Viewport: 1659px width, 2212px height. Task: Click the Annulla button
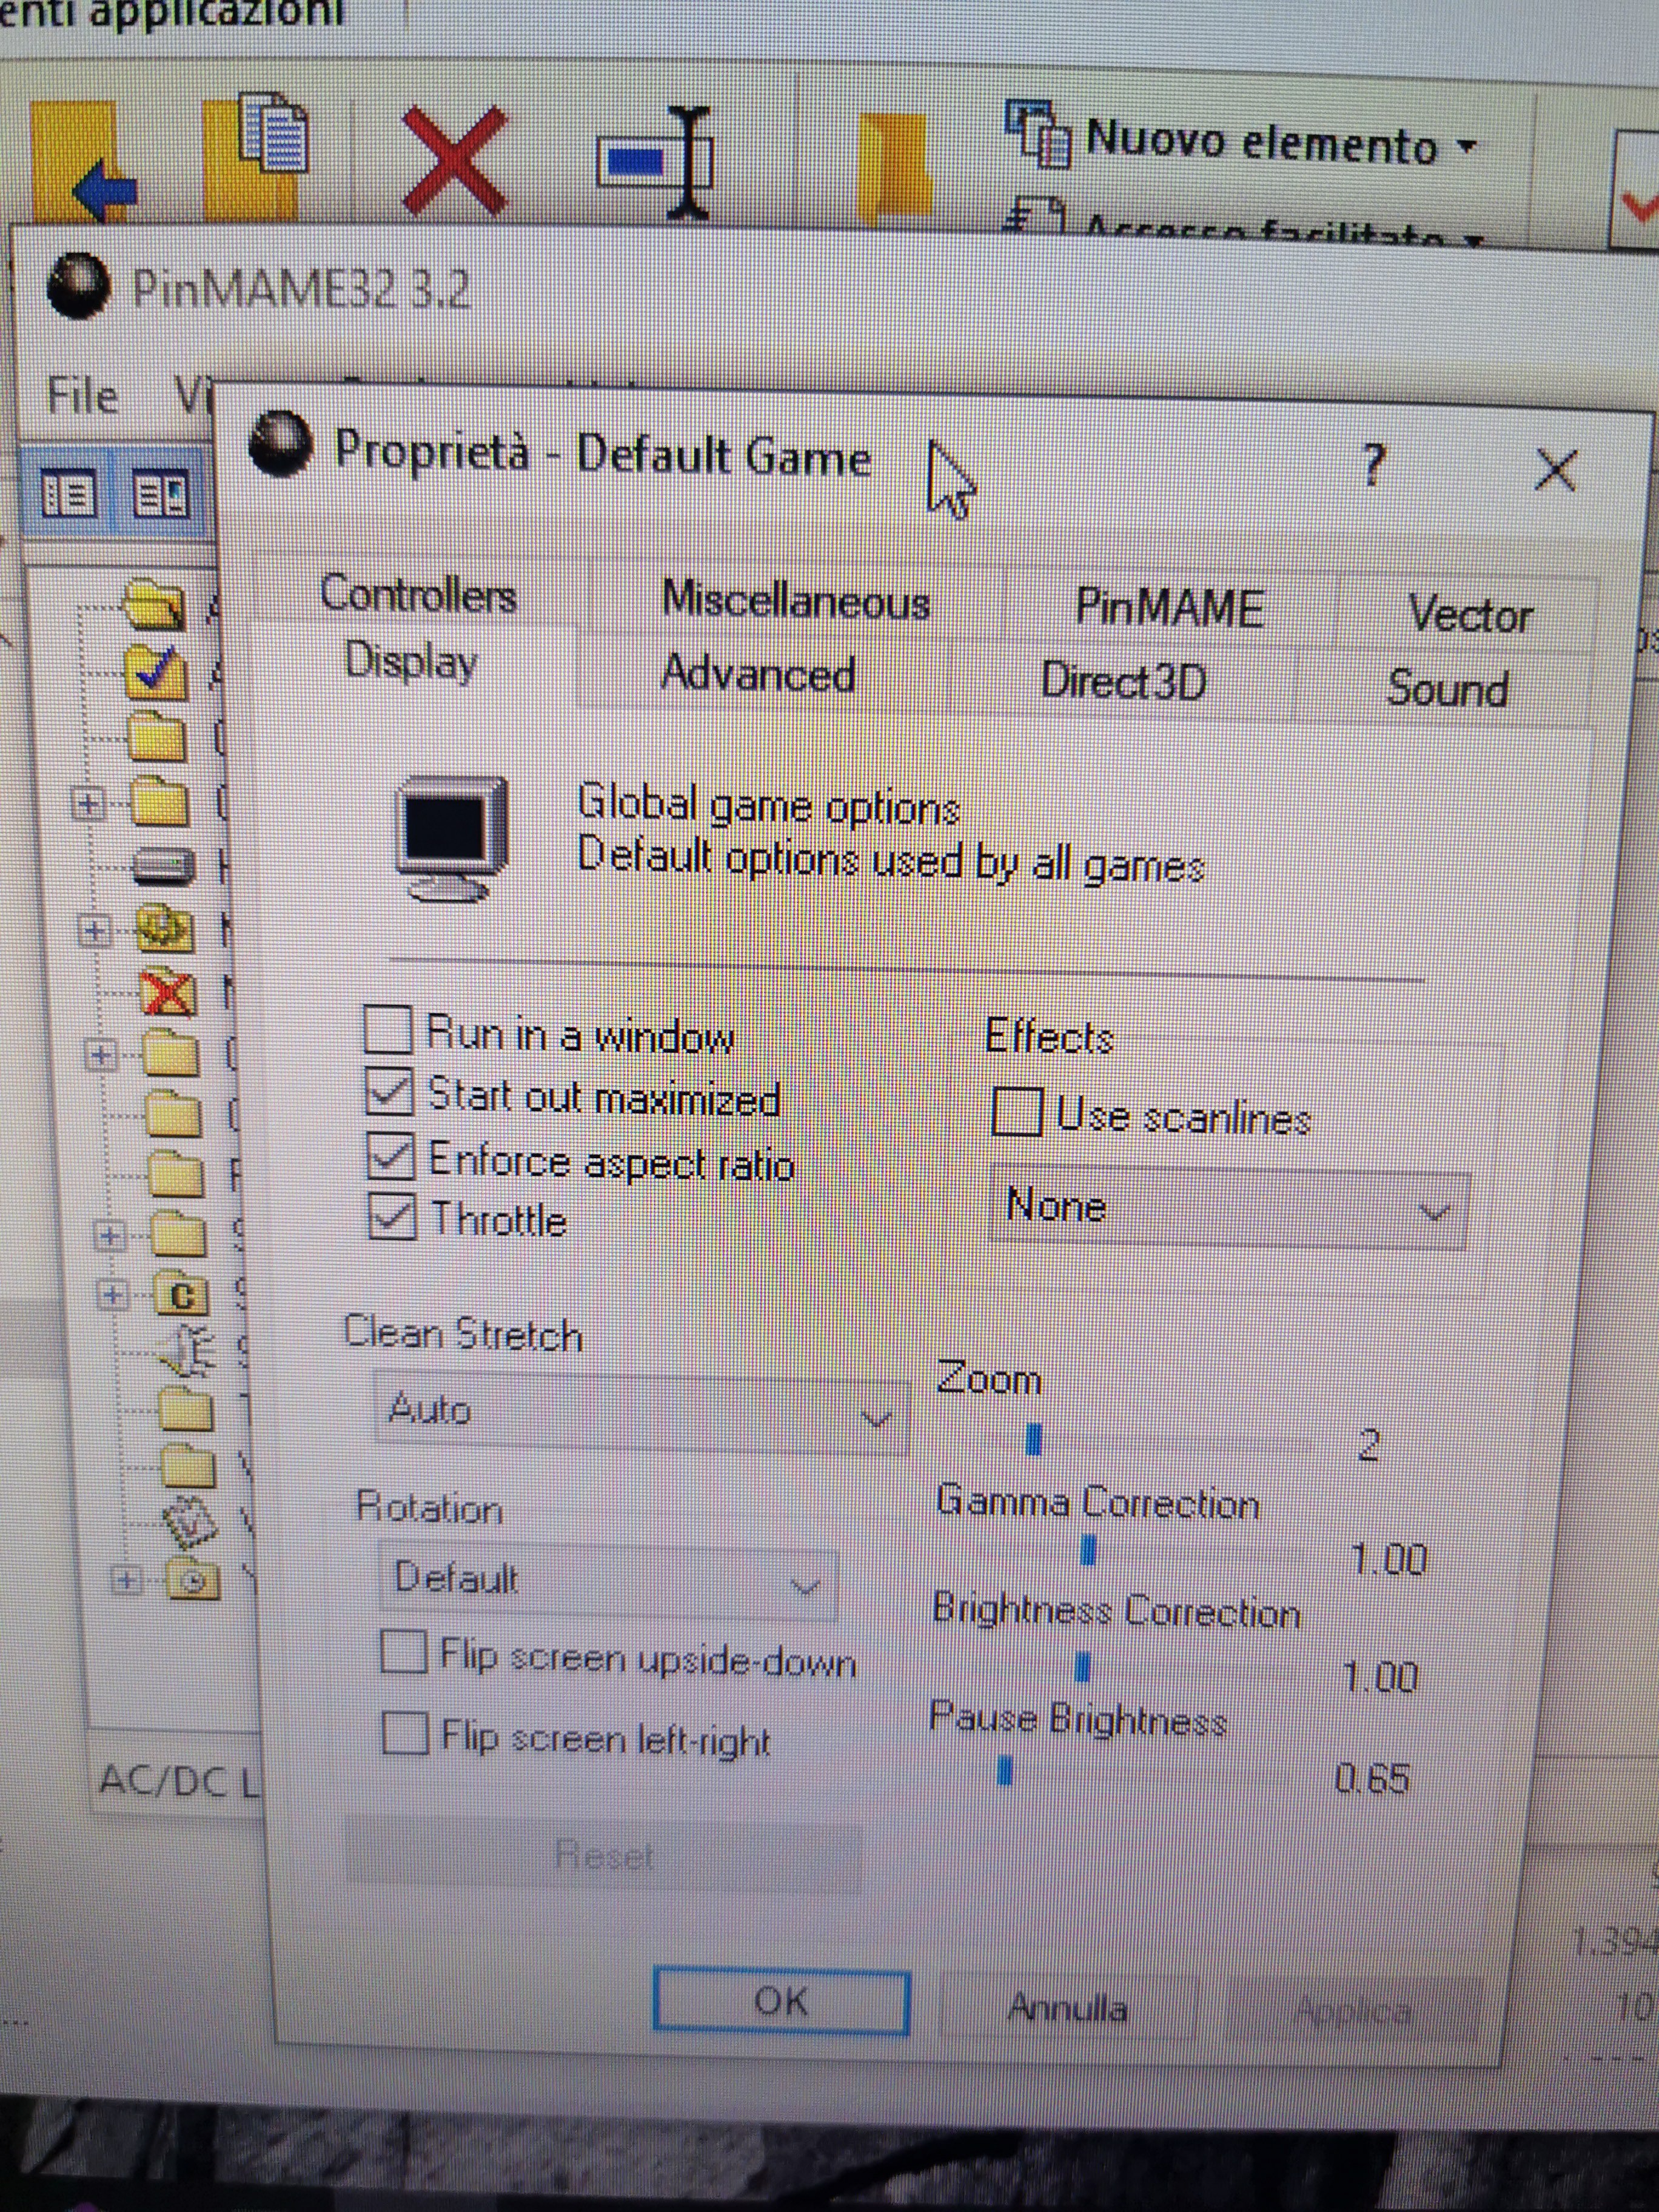click(1067, 2006)
